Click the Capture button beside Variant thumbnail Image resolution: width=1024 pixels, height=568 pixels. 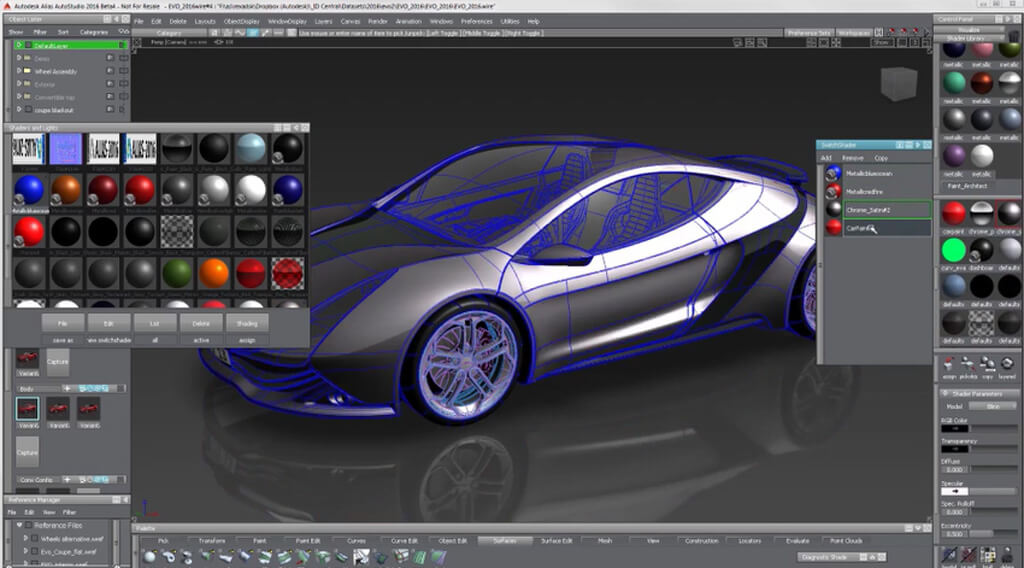(57, 361)
